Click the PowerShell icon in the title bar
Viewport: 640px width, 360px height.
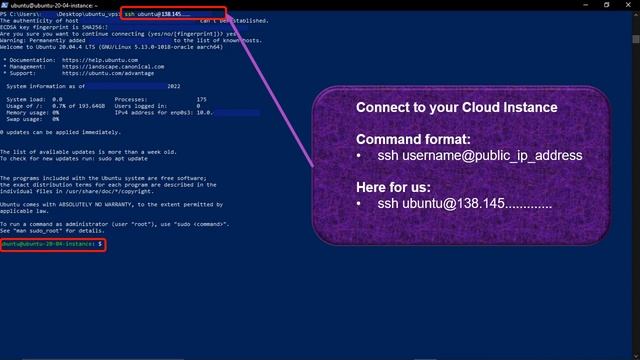[4, 5]
